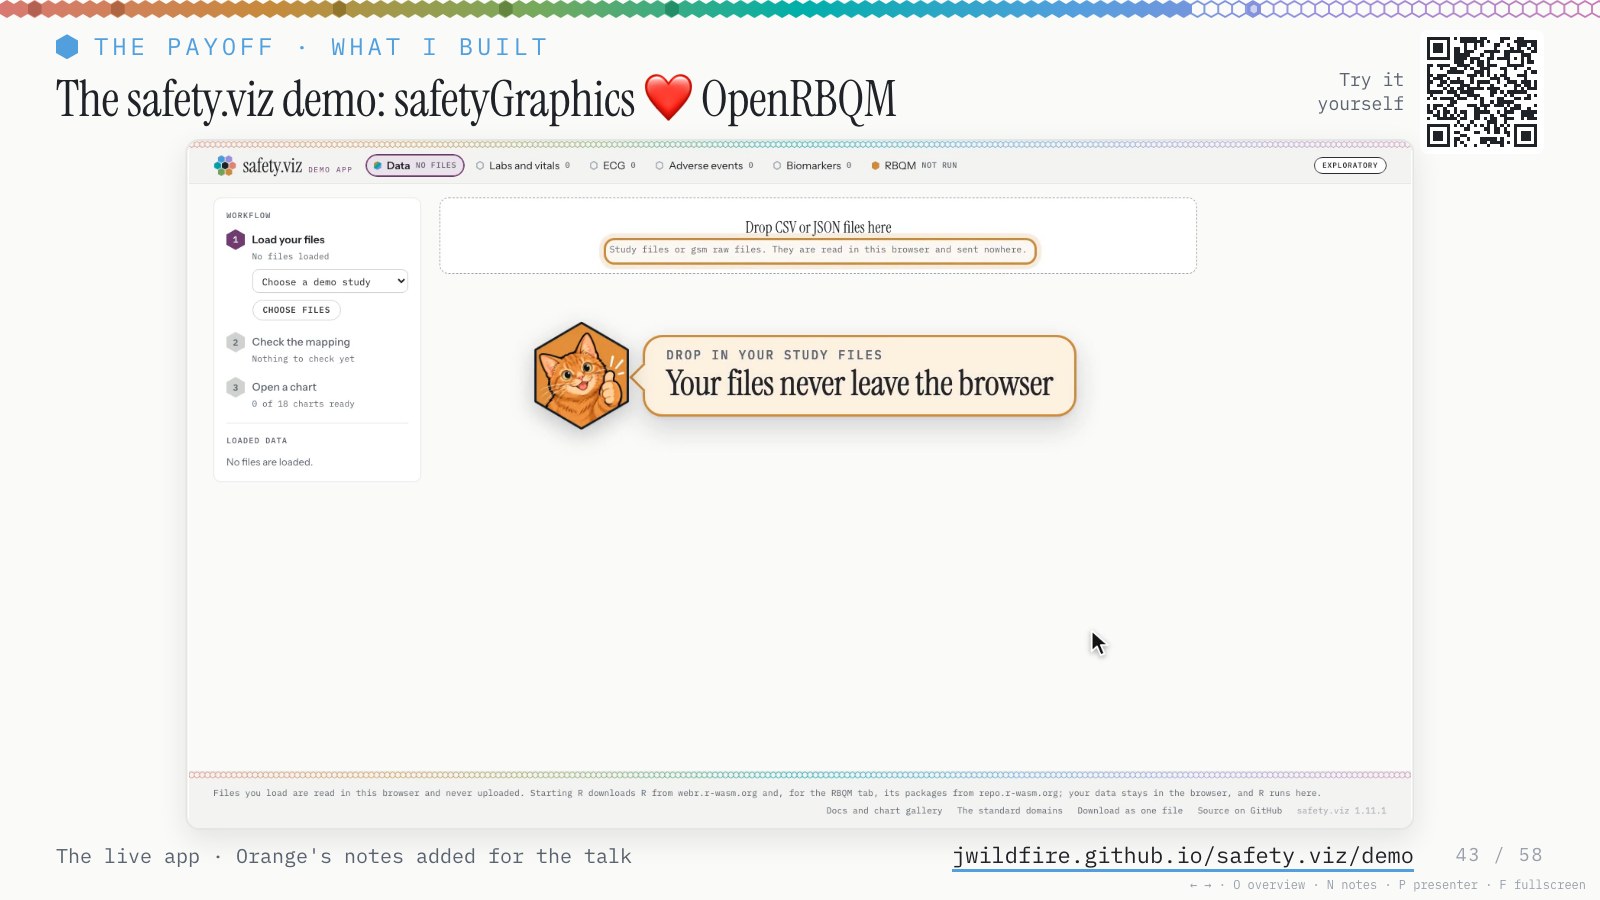Click the safety.viz flower logo icon
Screen dimensions: 1600x900
click(x=225, y=166)
